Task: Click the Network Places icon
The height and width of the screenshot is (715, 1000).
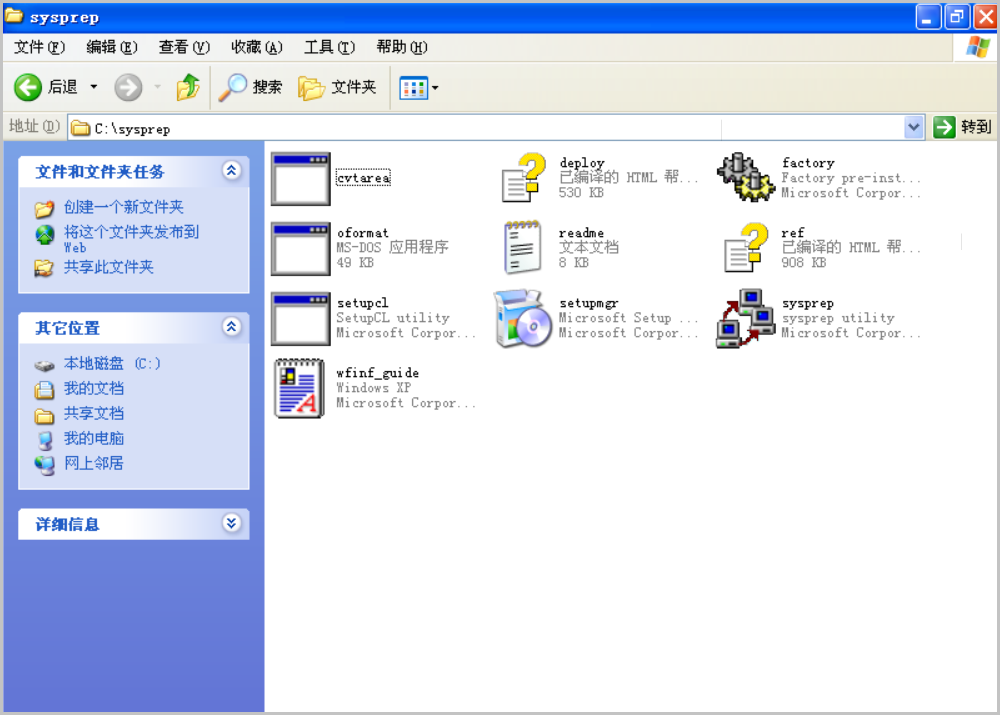Action: 45,465
